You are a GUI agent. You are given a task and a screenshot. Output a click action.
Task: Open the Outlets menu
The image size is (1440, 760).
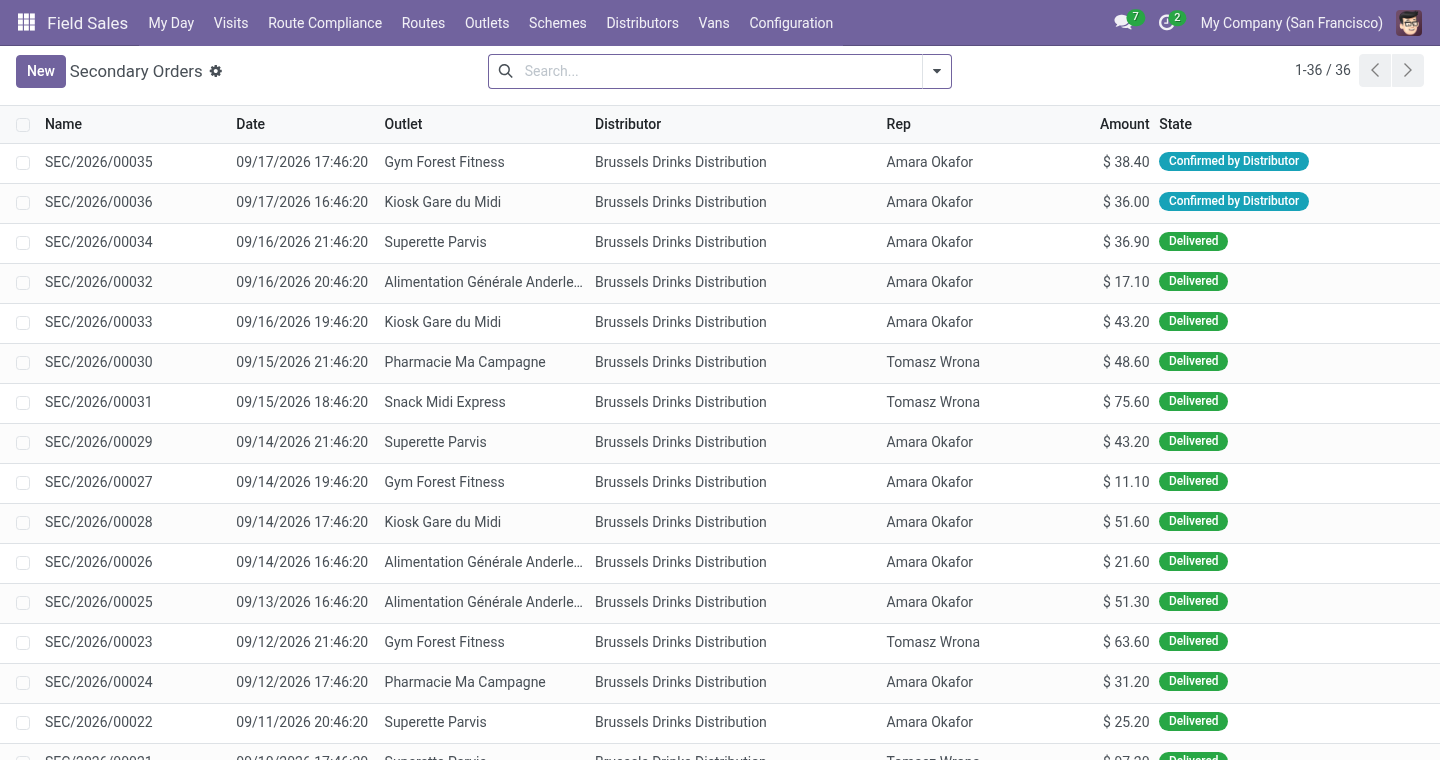click(487, 23)
